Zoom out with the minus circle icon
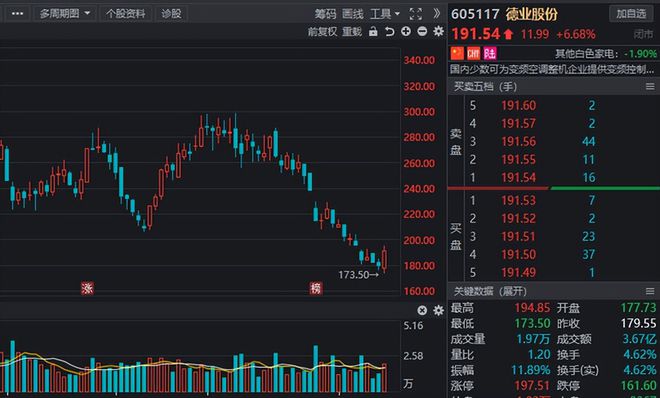This screenshot has width=660, height=398. pos(422,31)
